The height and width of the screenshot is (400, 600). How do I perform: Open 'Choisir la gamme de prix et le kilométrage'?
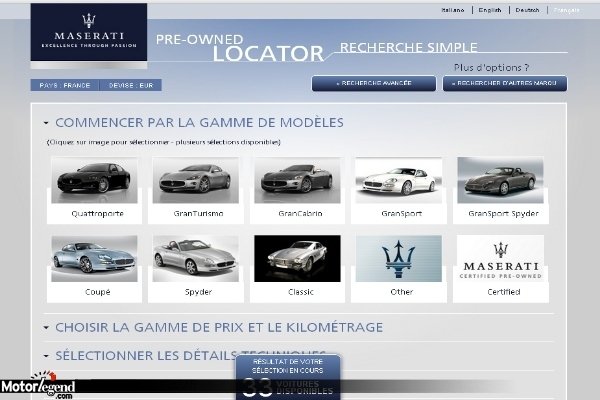coord(219,328)
